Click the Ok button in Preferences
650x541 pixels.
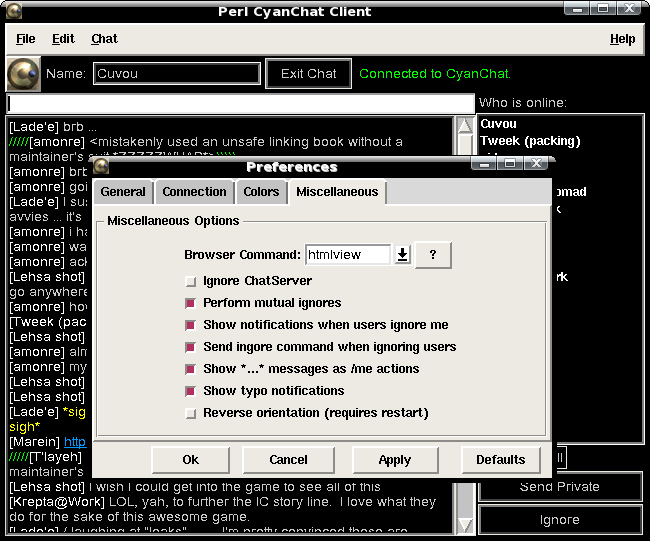(x=191, y=460)
